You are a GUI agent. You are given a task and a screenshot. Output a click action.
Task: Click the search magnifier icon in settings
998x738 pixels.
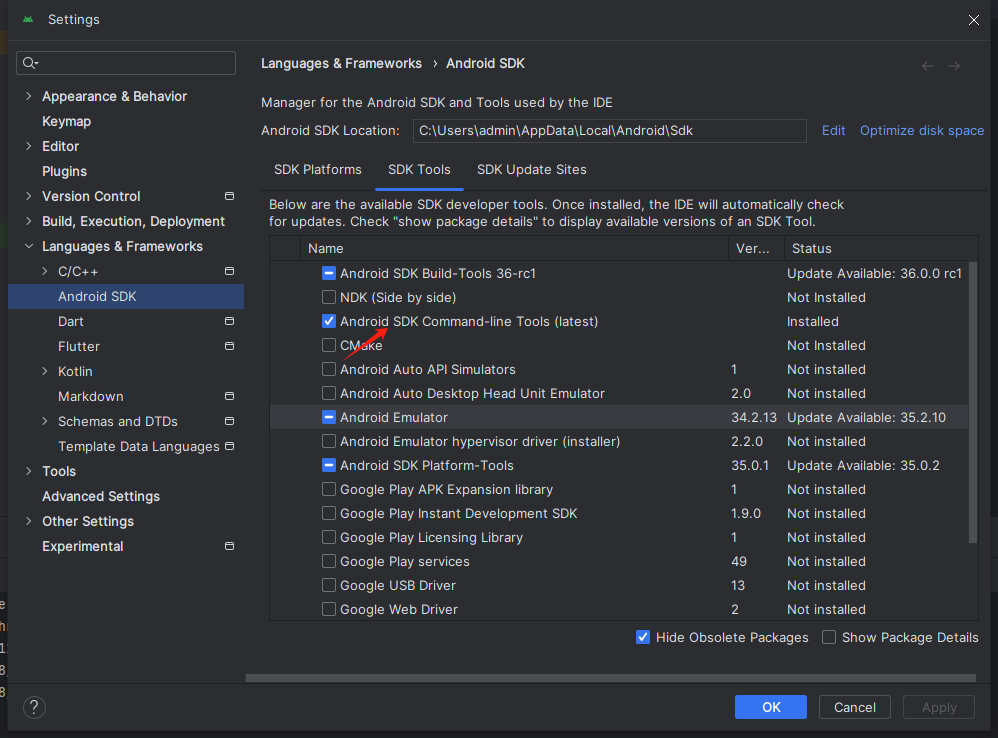coord(29,63)
